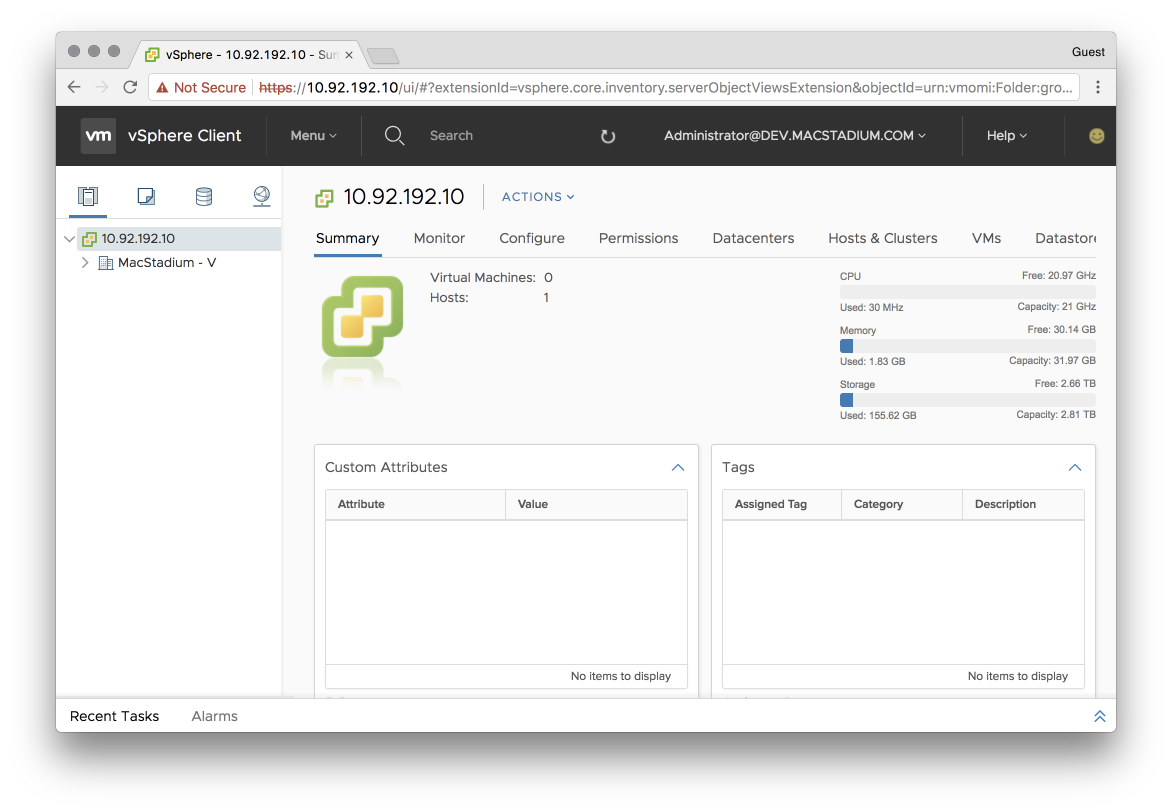Click the vSphere refresh icon in header

[x=608, y=136]
